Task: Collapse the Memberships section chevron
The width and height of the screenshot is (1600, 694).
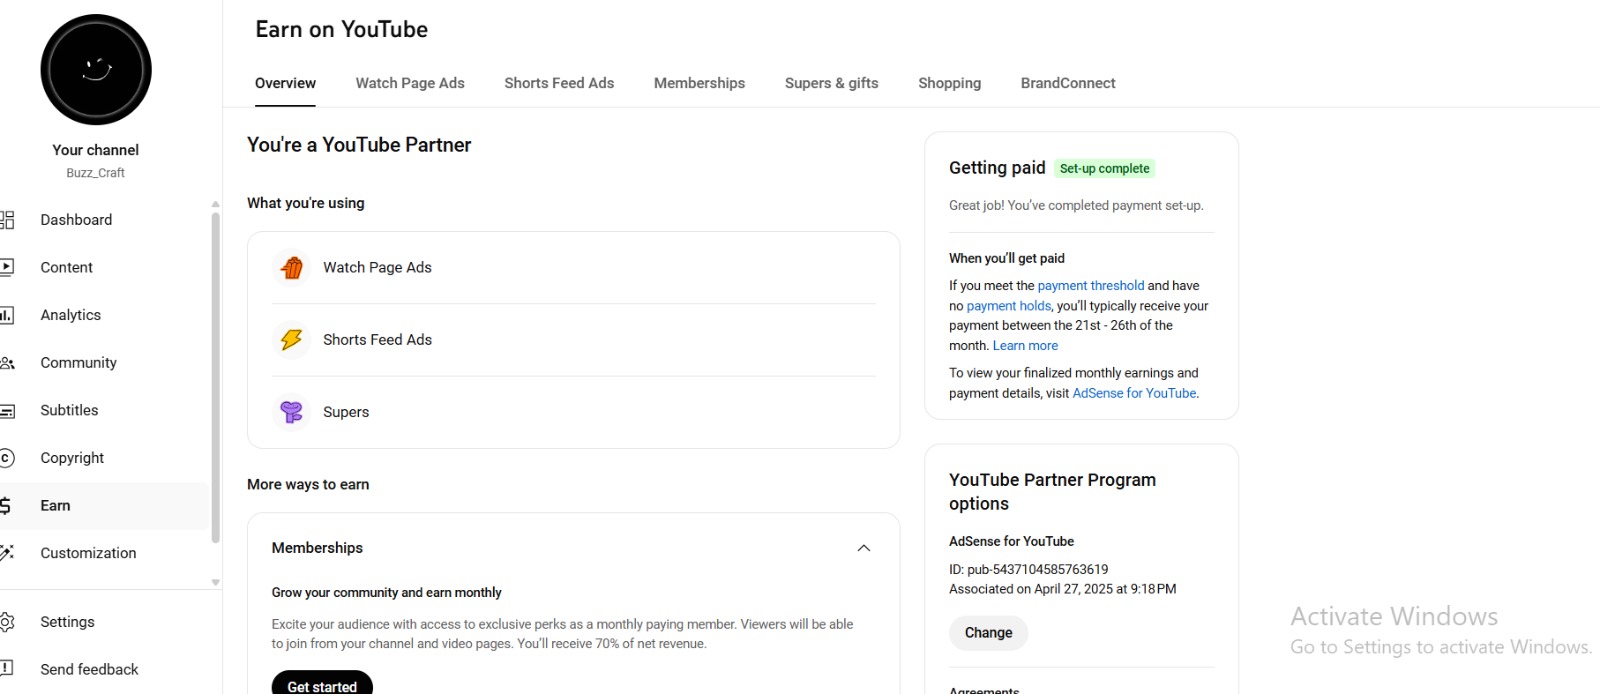Action: tap(864, 548)
